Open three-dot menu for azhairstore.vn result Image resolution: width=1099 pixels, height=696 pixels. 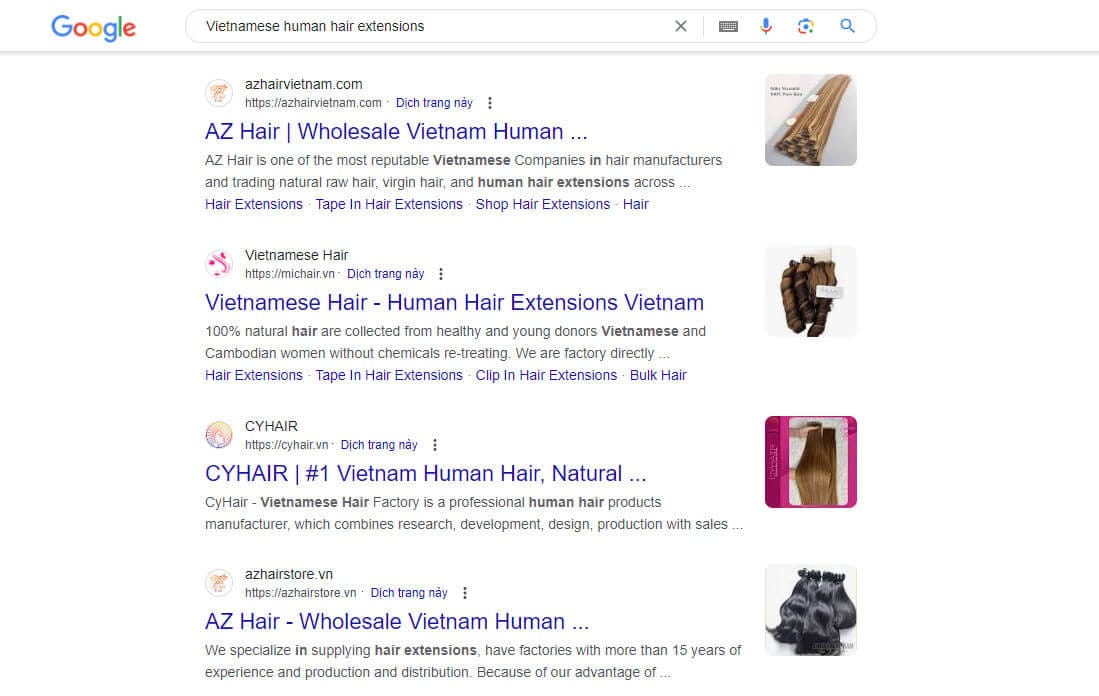[465, 593]
